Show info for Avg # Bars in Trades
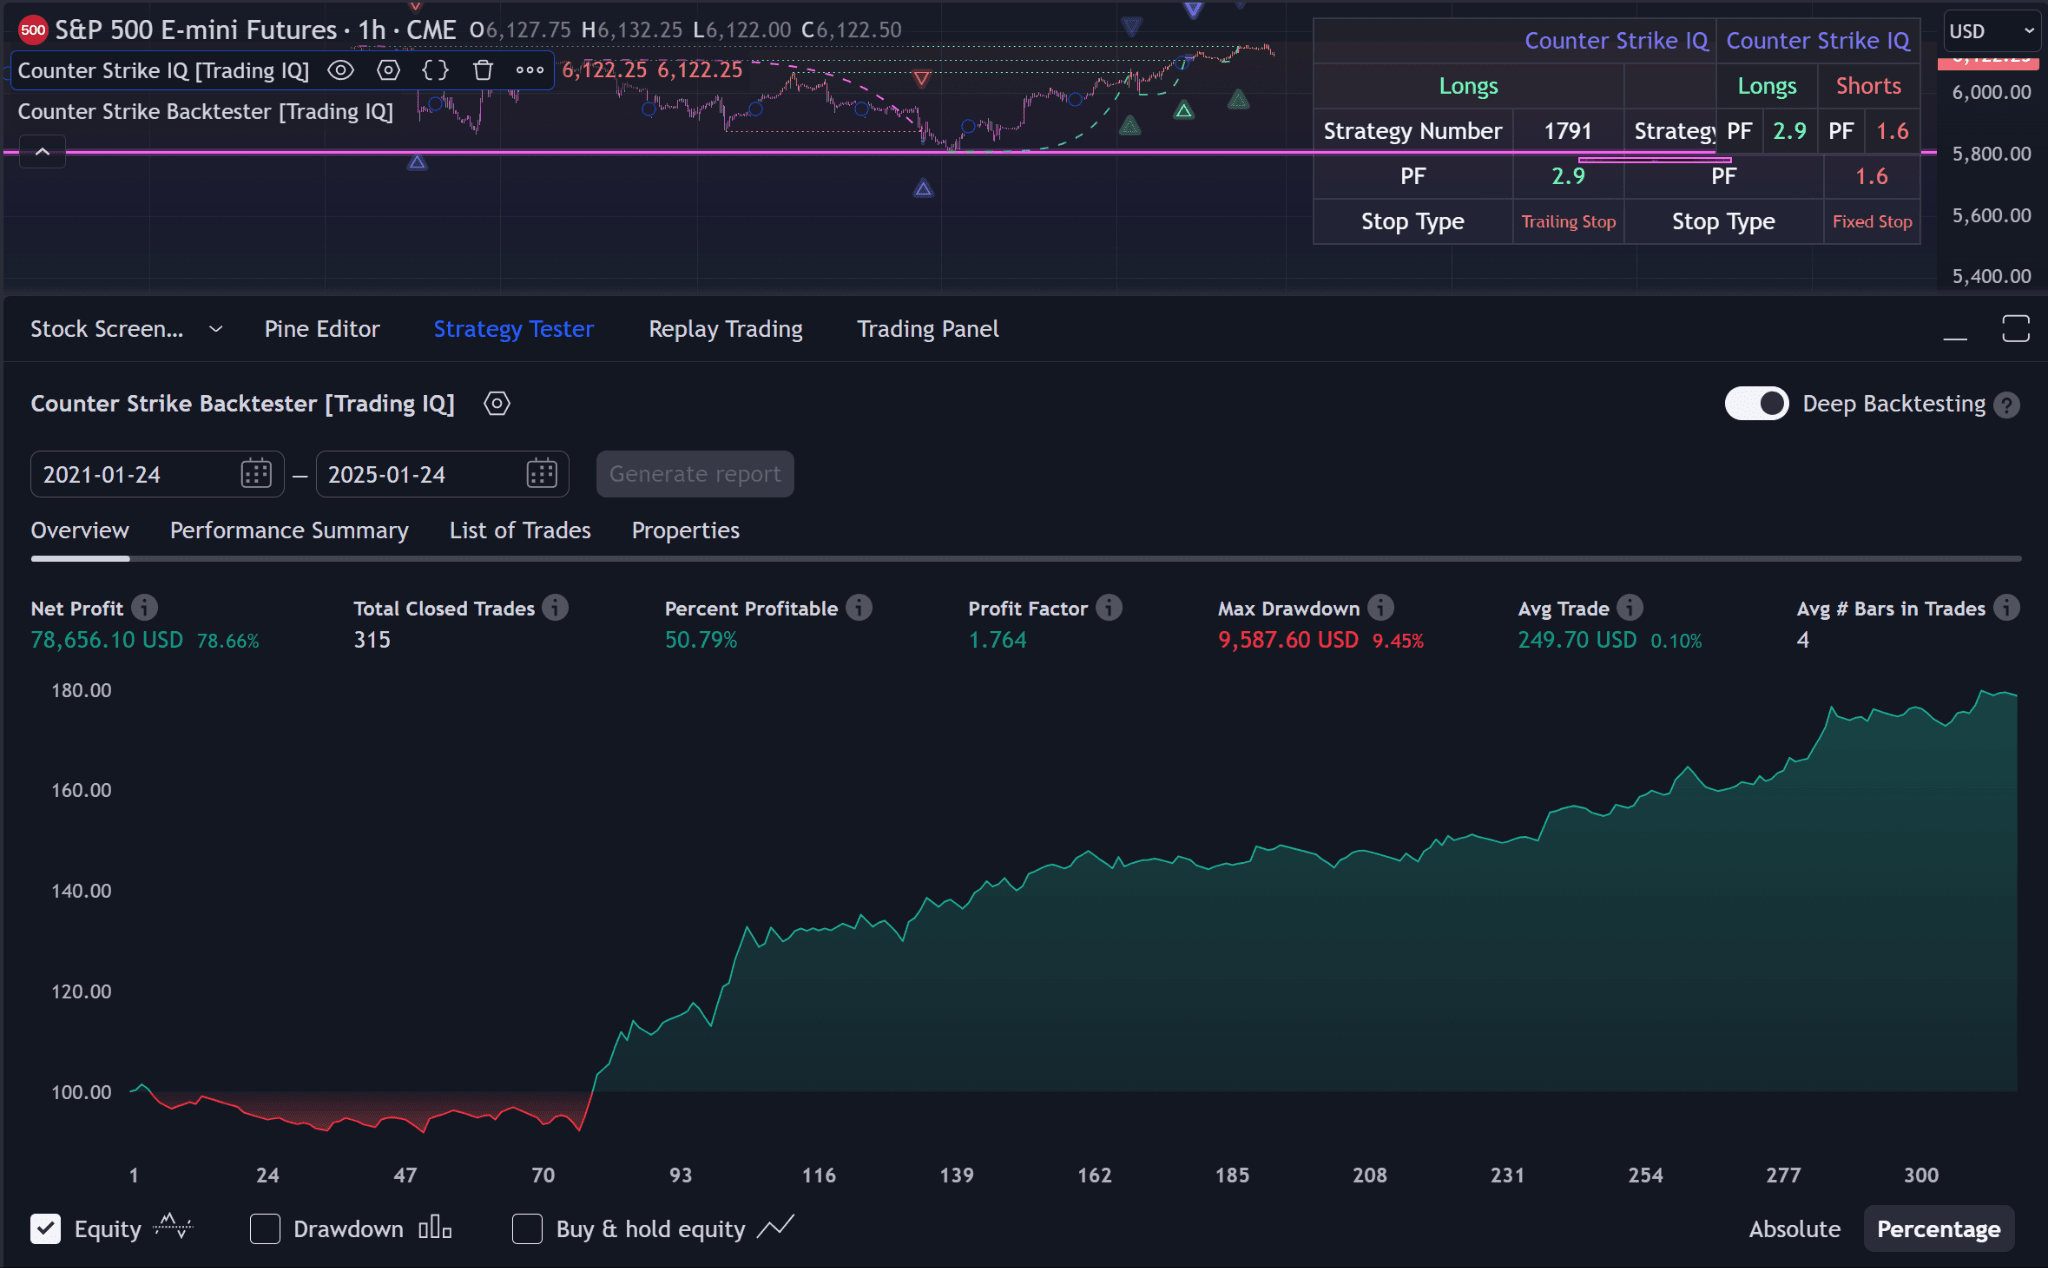The image size is (2048, 1268). (x=2006, y=608)
